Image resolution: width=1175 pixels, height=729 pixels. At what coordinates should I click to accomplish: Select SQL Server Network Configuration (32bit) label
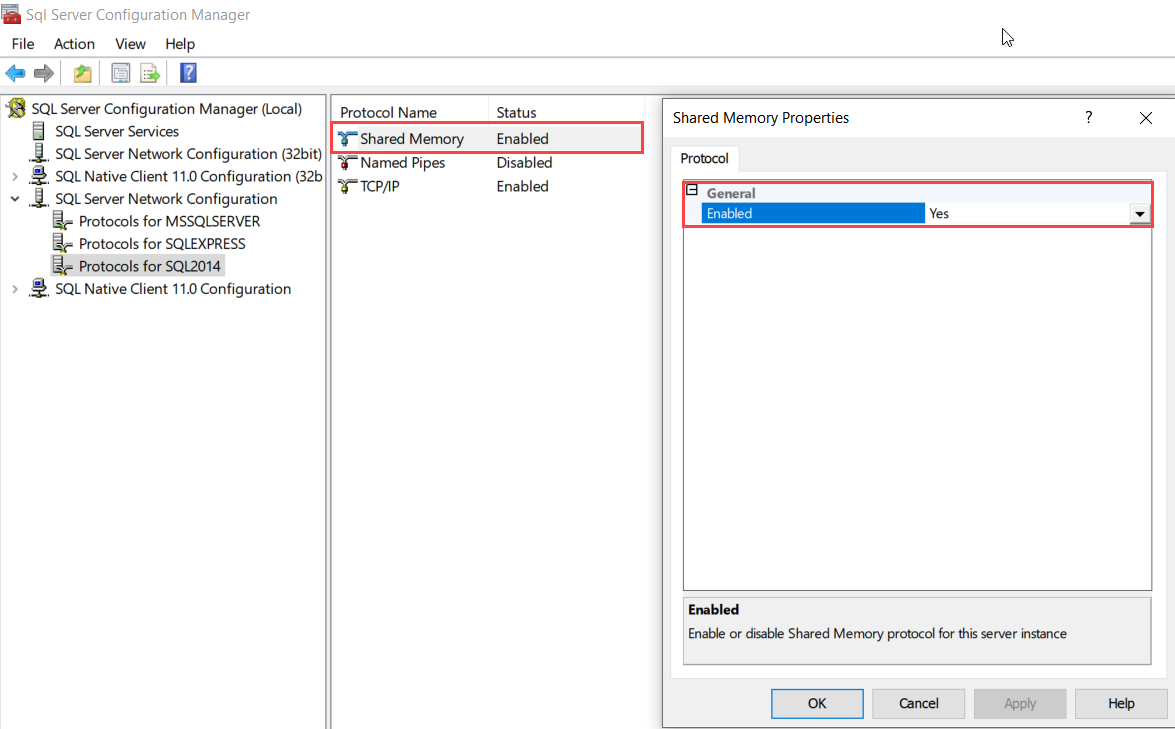pos(189,154)
